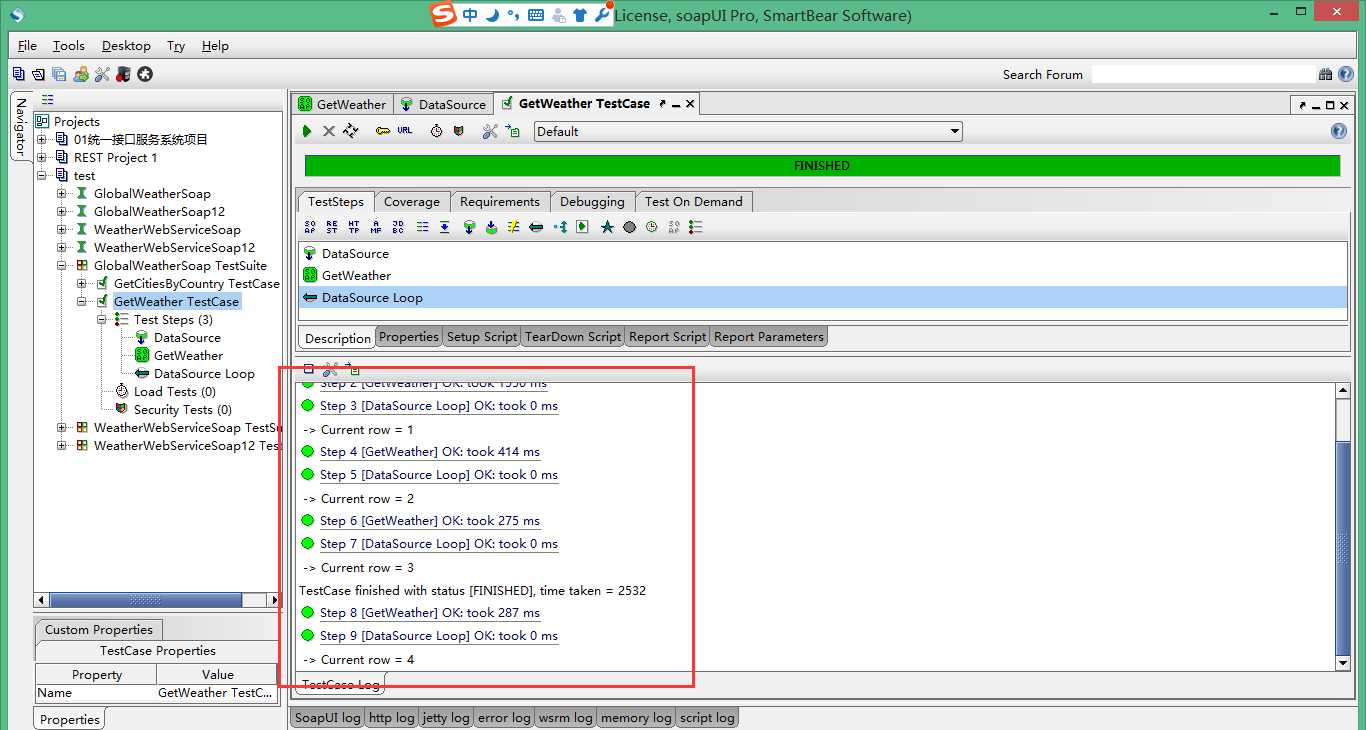Open the Step 4 [GetWeather] log link

pos(430,452)
